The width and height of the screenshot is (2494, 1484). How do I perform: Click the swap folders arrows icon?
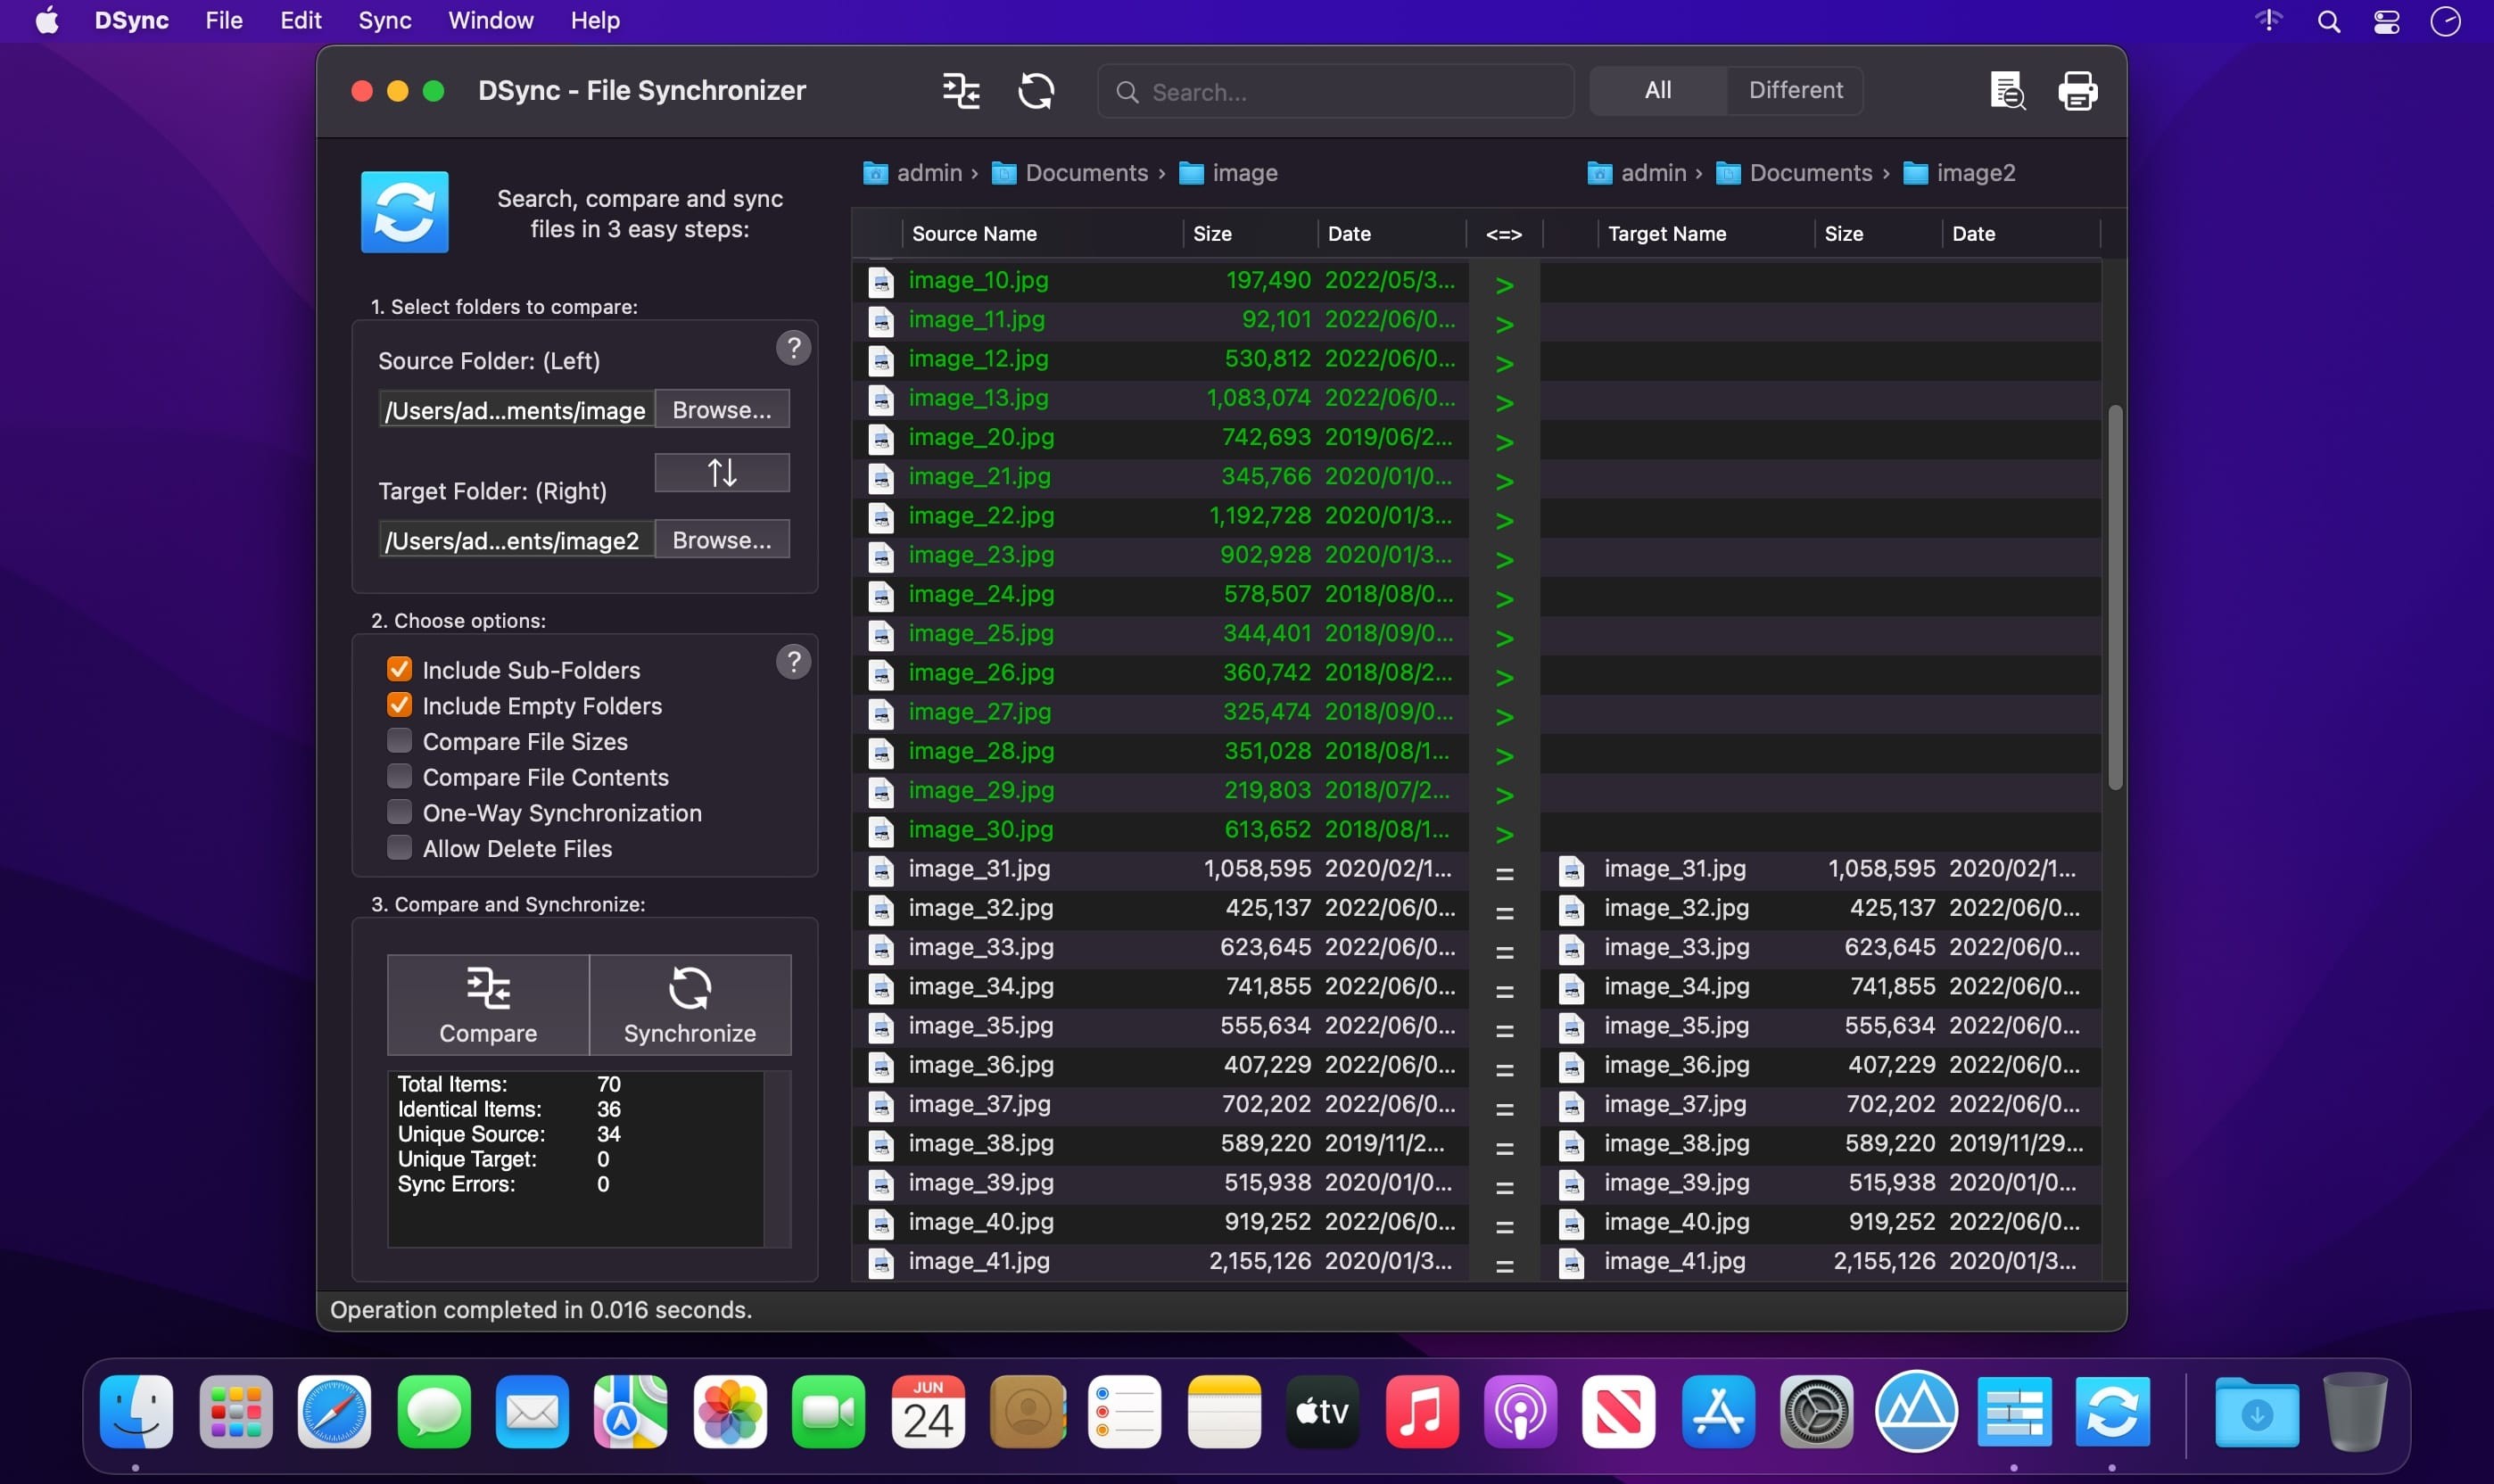click(x=722, y=471)
